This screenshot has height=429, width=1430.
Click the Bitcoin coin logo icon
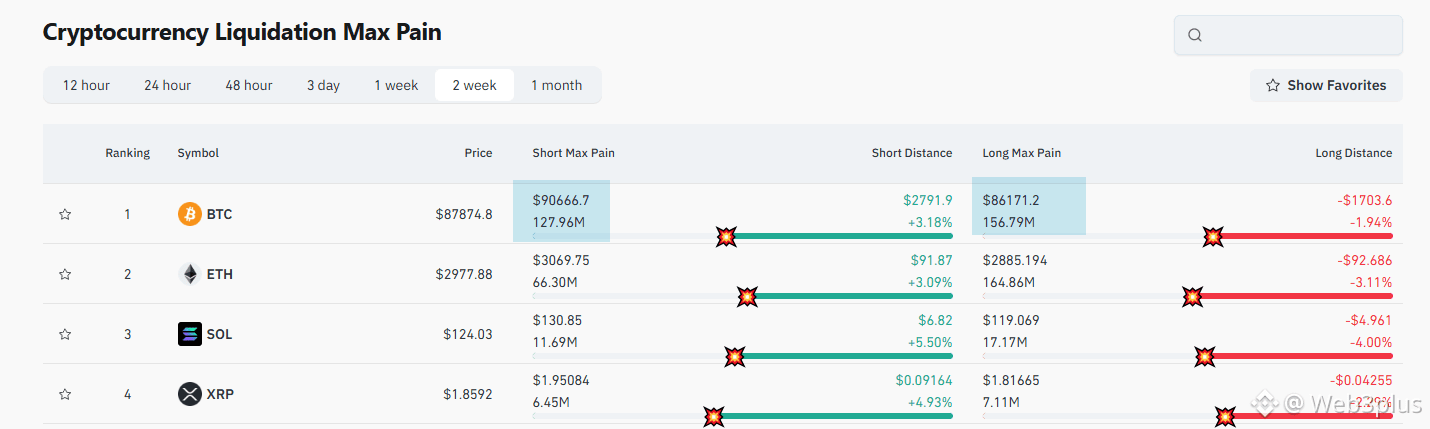tap(190, 214)
